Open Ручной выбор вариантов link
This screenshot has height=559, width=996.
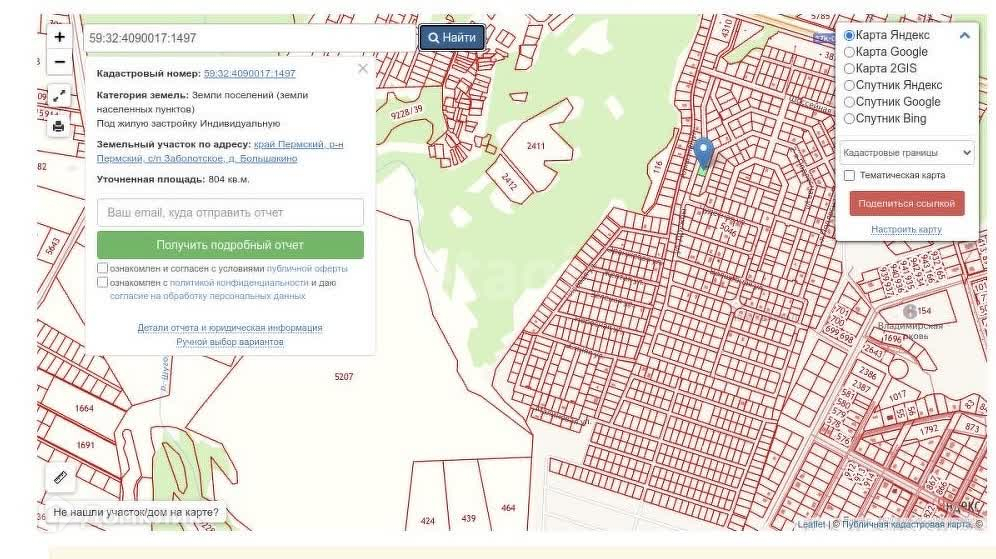[x=230, y=342]
